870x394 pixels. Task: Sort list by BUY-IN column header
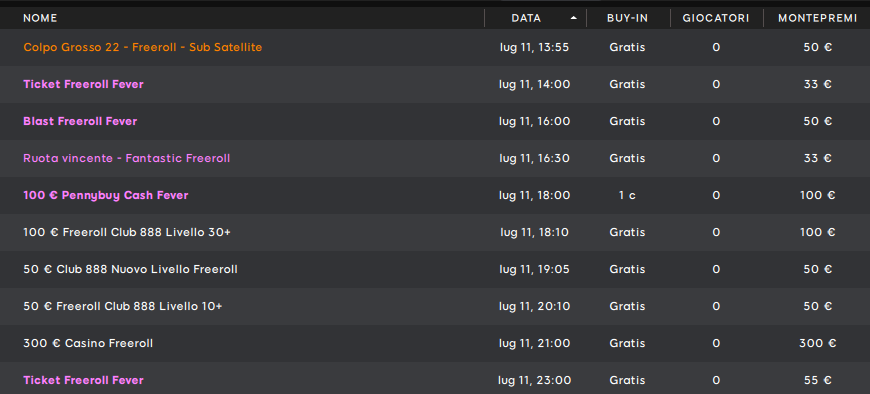tap(628, 18)
